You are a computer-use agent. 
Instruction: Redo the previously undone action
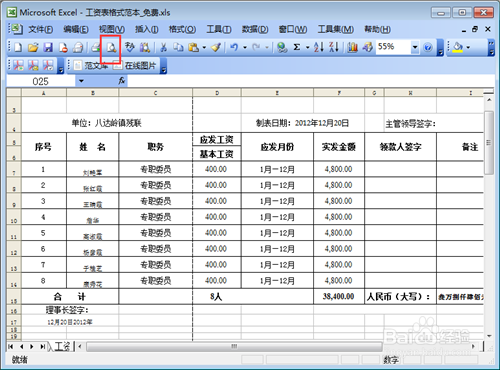[x=256, y=48]
